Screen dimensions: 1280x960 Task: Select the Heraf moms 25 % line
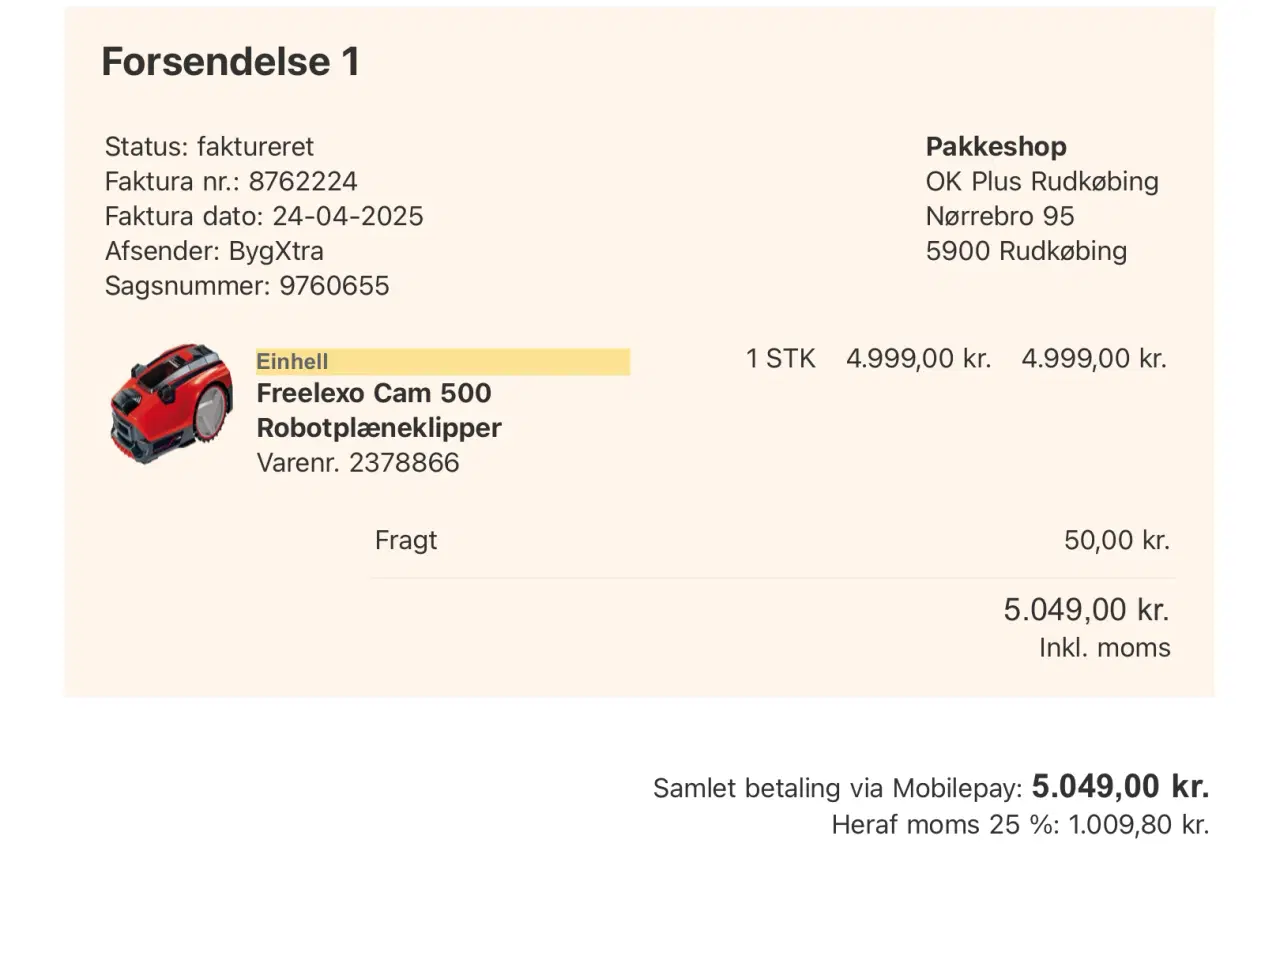pyautogui.click(x=1020, y=825)
